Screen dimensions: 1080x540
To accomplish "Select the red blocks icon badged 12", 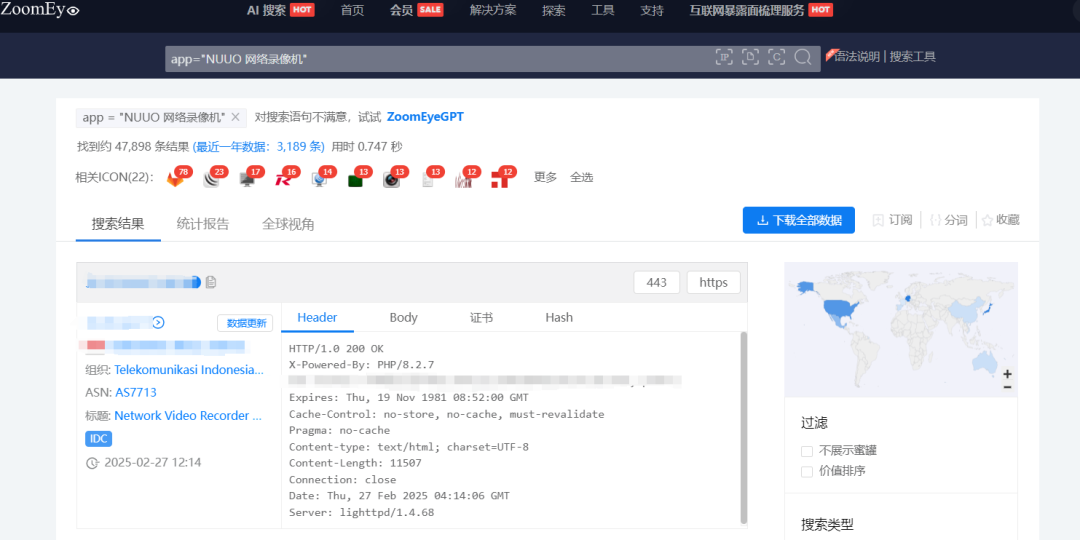I will (499, 180).
